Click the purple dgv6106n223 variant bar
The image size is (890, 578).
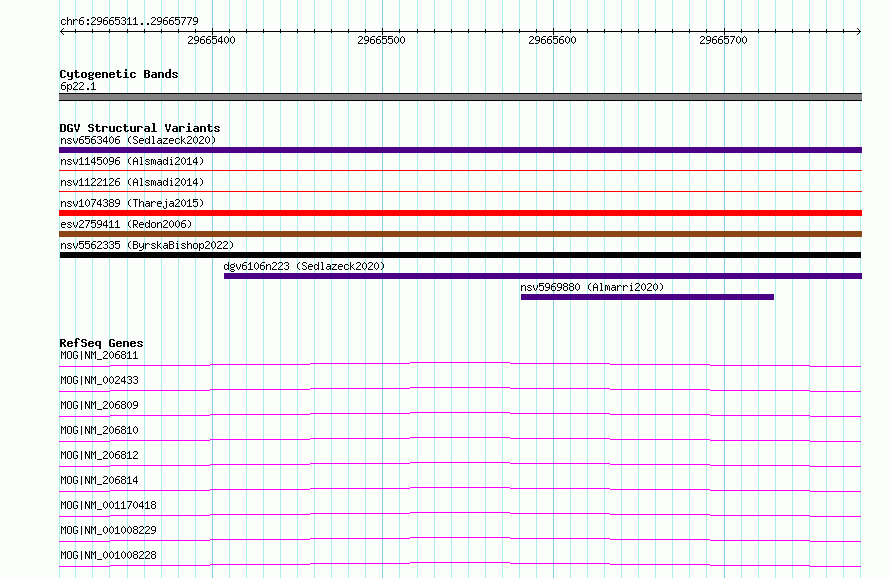pos(543,276)
